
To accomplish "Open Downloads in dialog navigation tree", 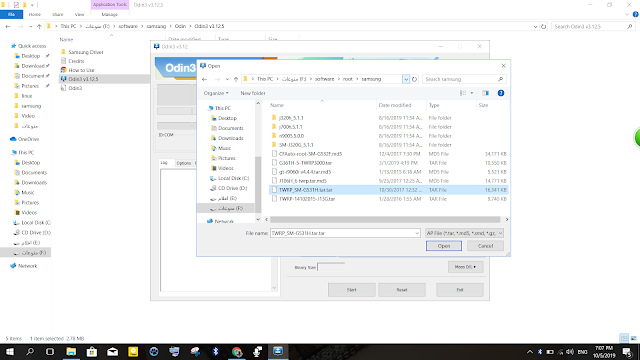I will coord(230,138).
